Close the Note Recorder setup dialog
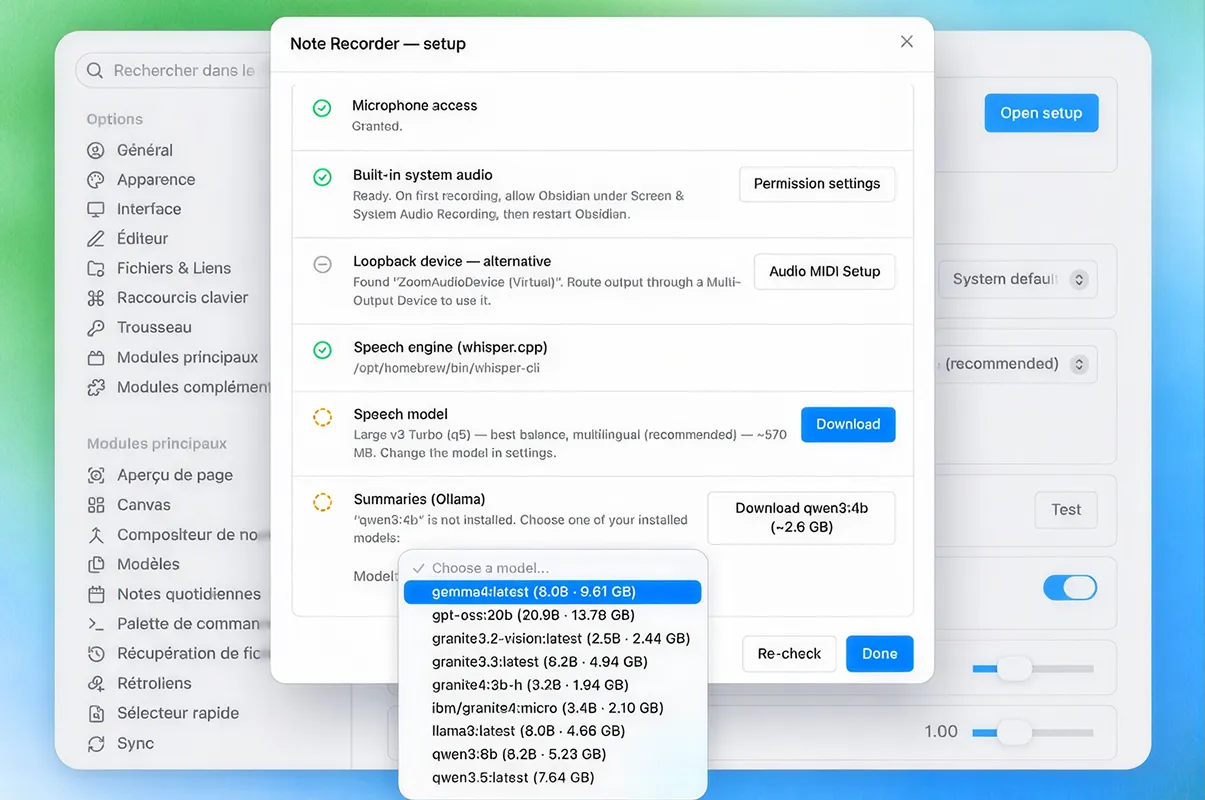 pyautogui.click(x=907, y=42)
